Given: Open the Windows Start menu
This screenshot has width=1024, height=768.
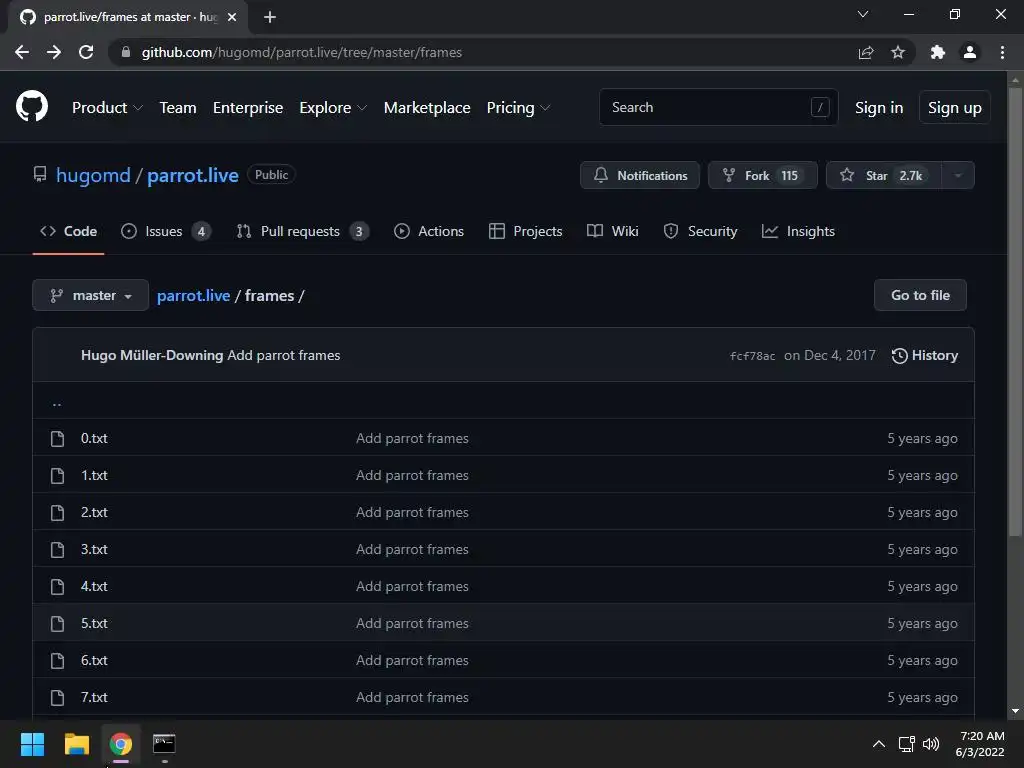Looking at the screenshot, I should pos(32,744).
